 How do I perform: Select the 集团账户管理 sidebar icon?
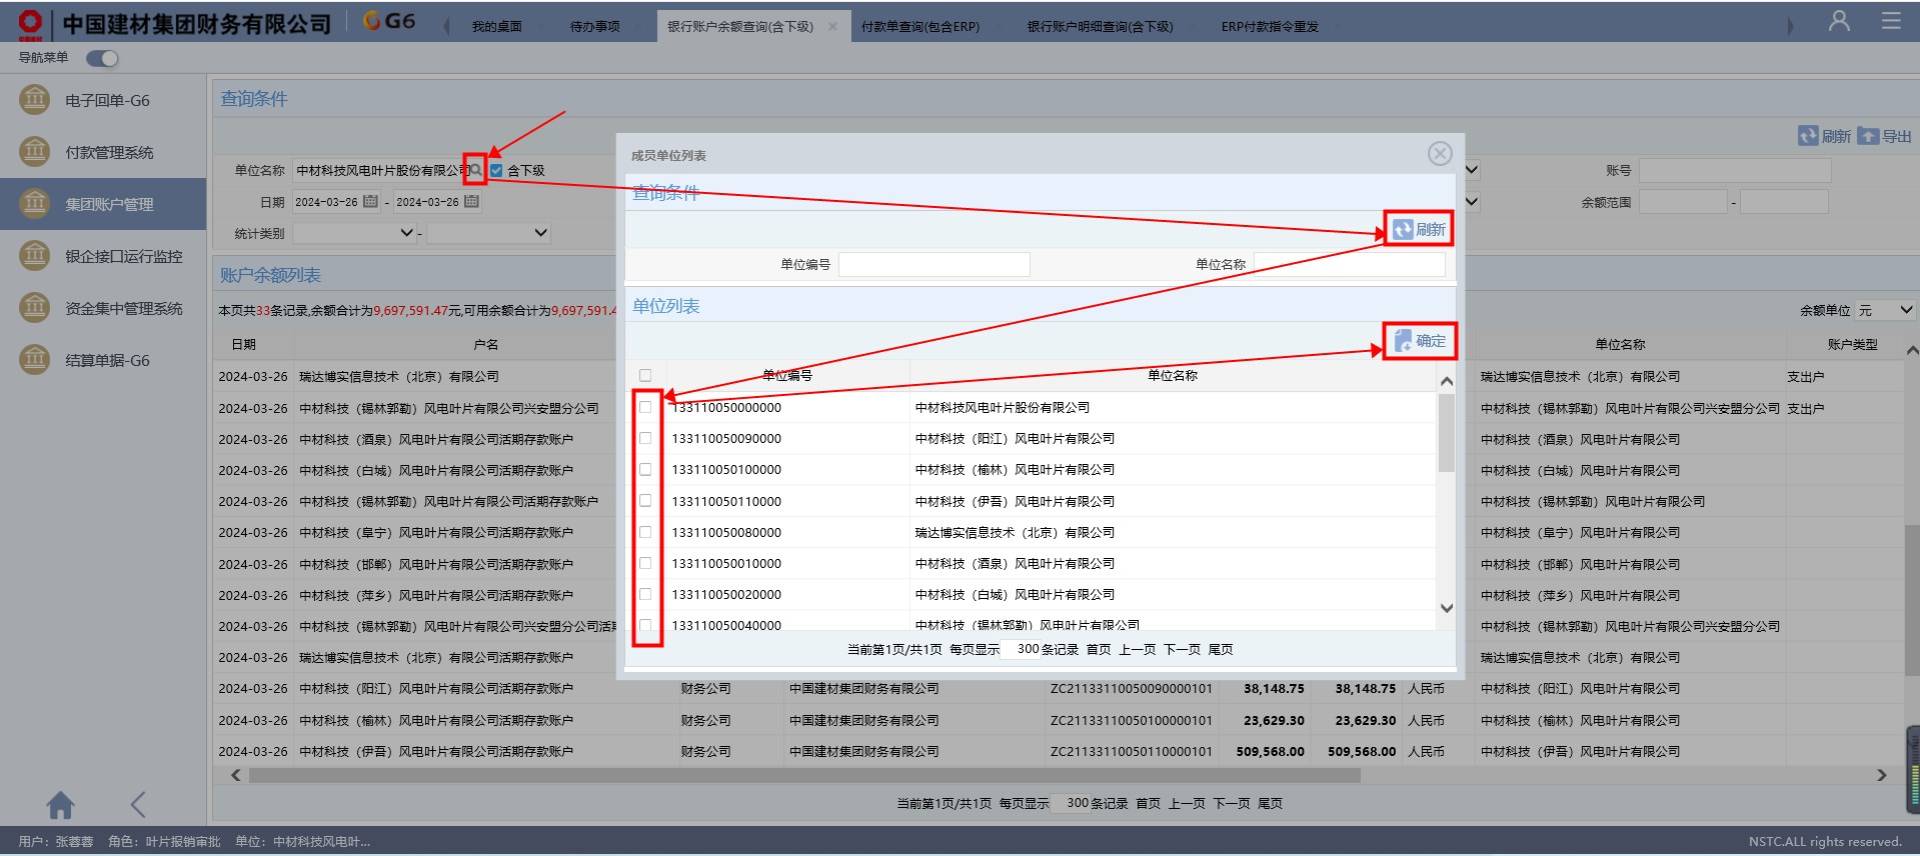pyautogui.click(x=34, y=204)
